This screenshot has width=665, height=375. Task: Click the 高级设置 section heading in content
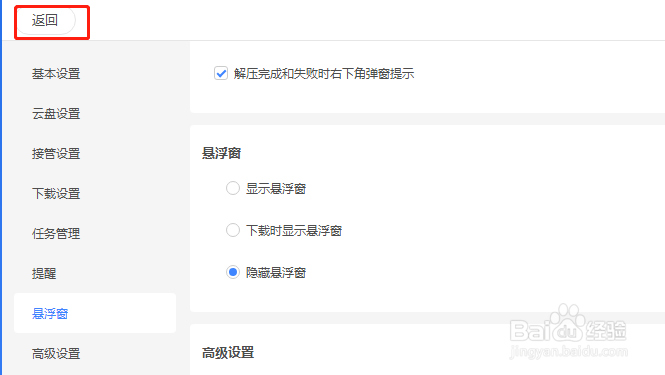click(228, 352)
